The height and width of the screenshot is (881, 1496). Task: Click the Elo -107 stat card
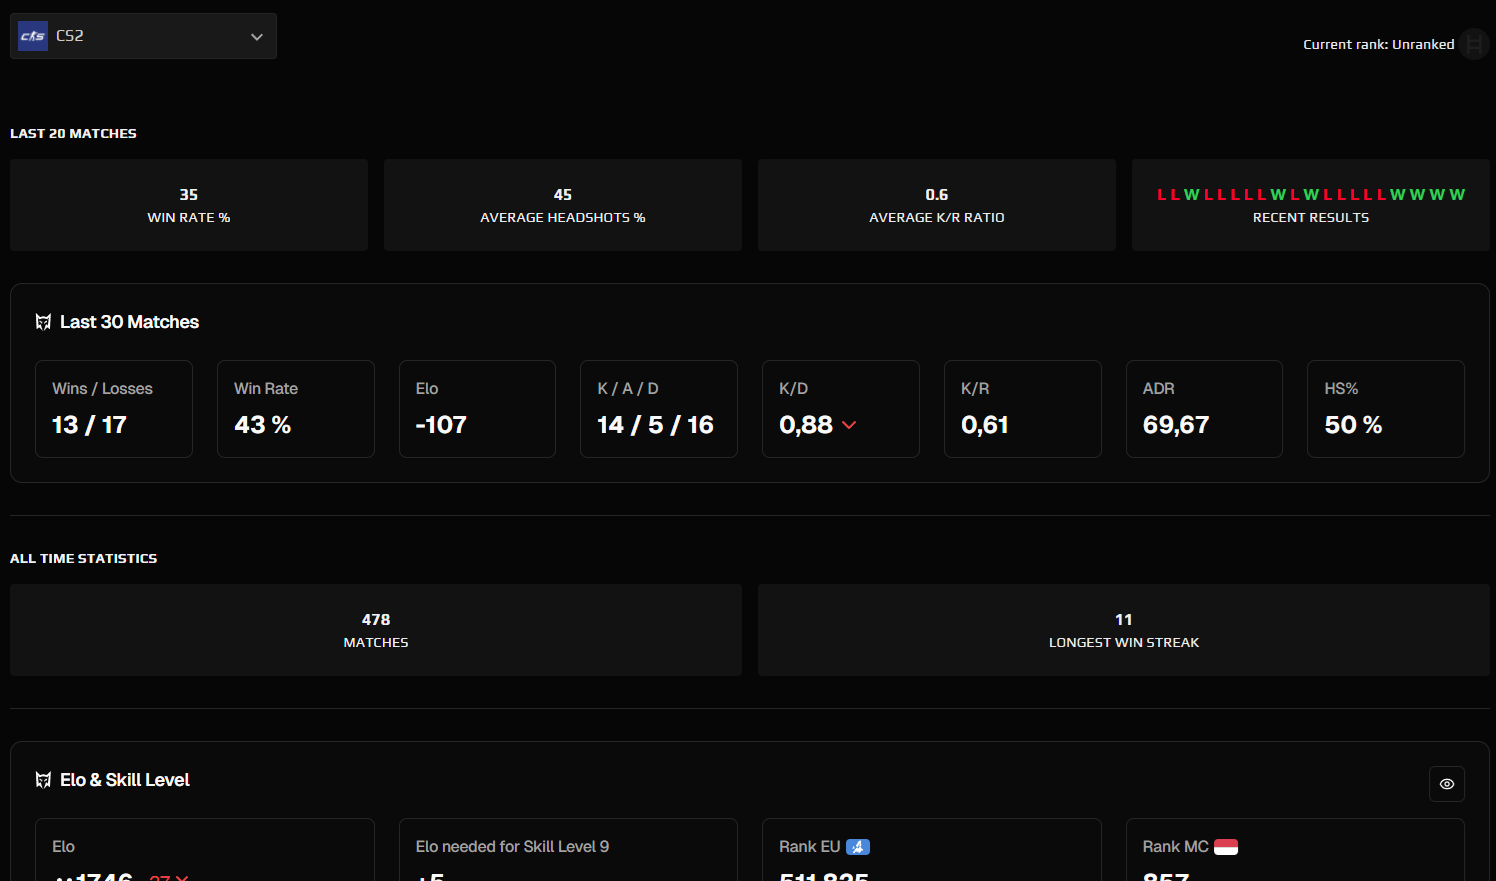(x=477, y=408)
